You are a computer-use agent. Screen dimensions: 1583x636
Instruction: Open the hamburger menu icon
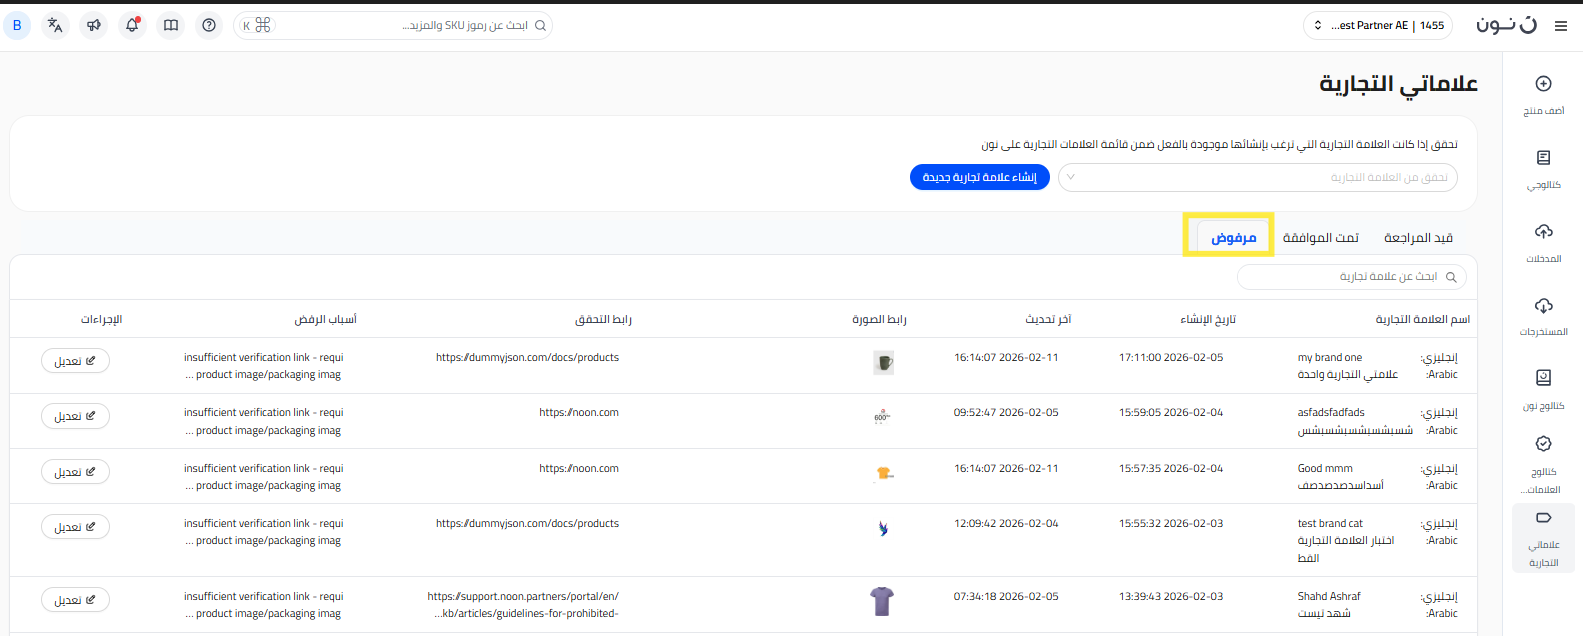1561,26
